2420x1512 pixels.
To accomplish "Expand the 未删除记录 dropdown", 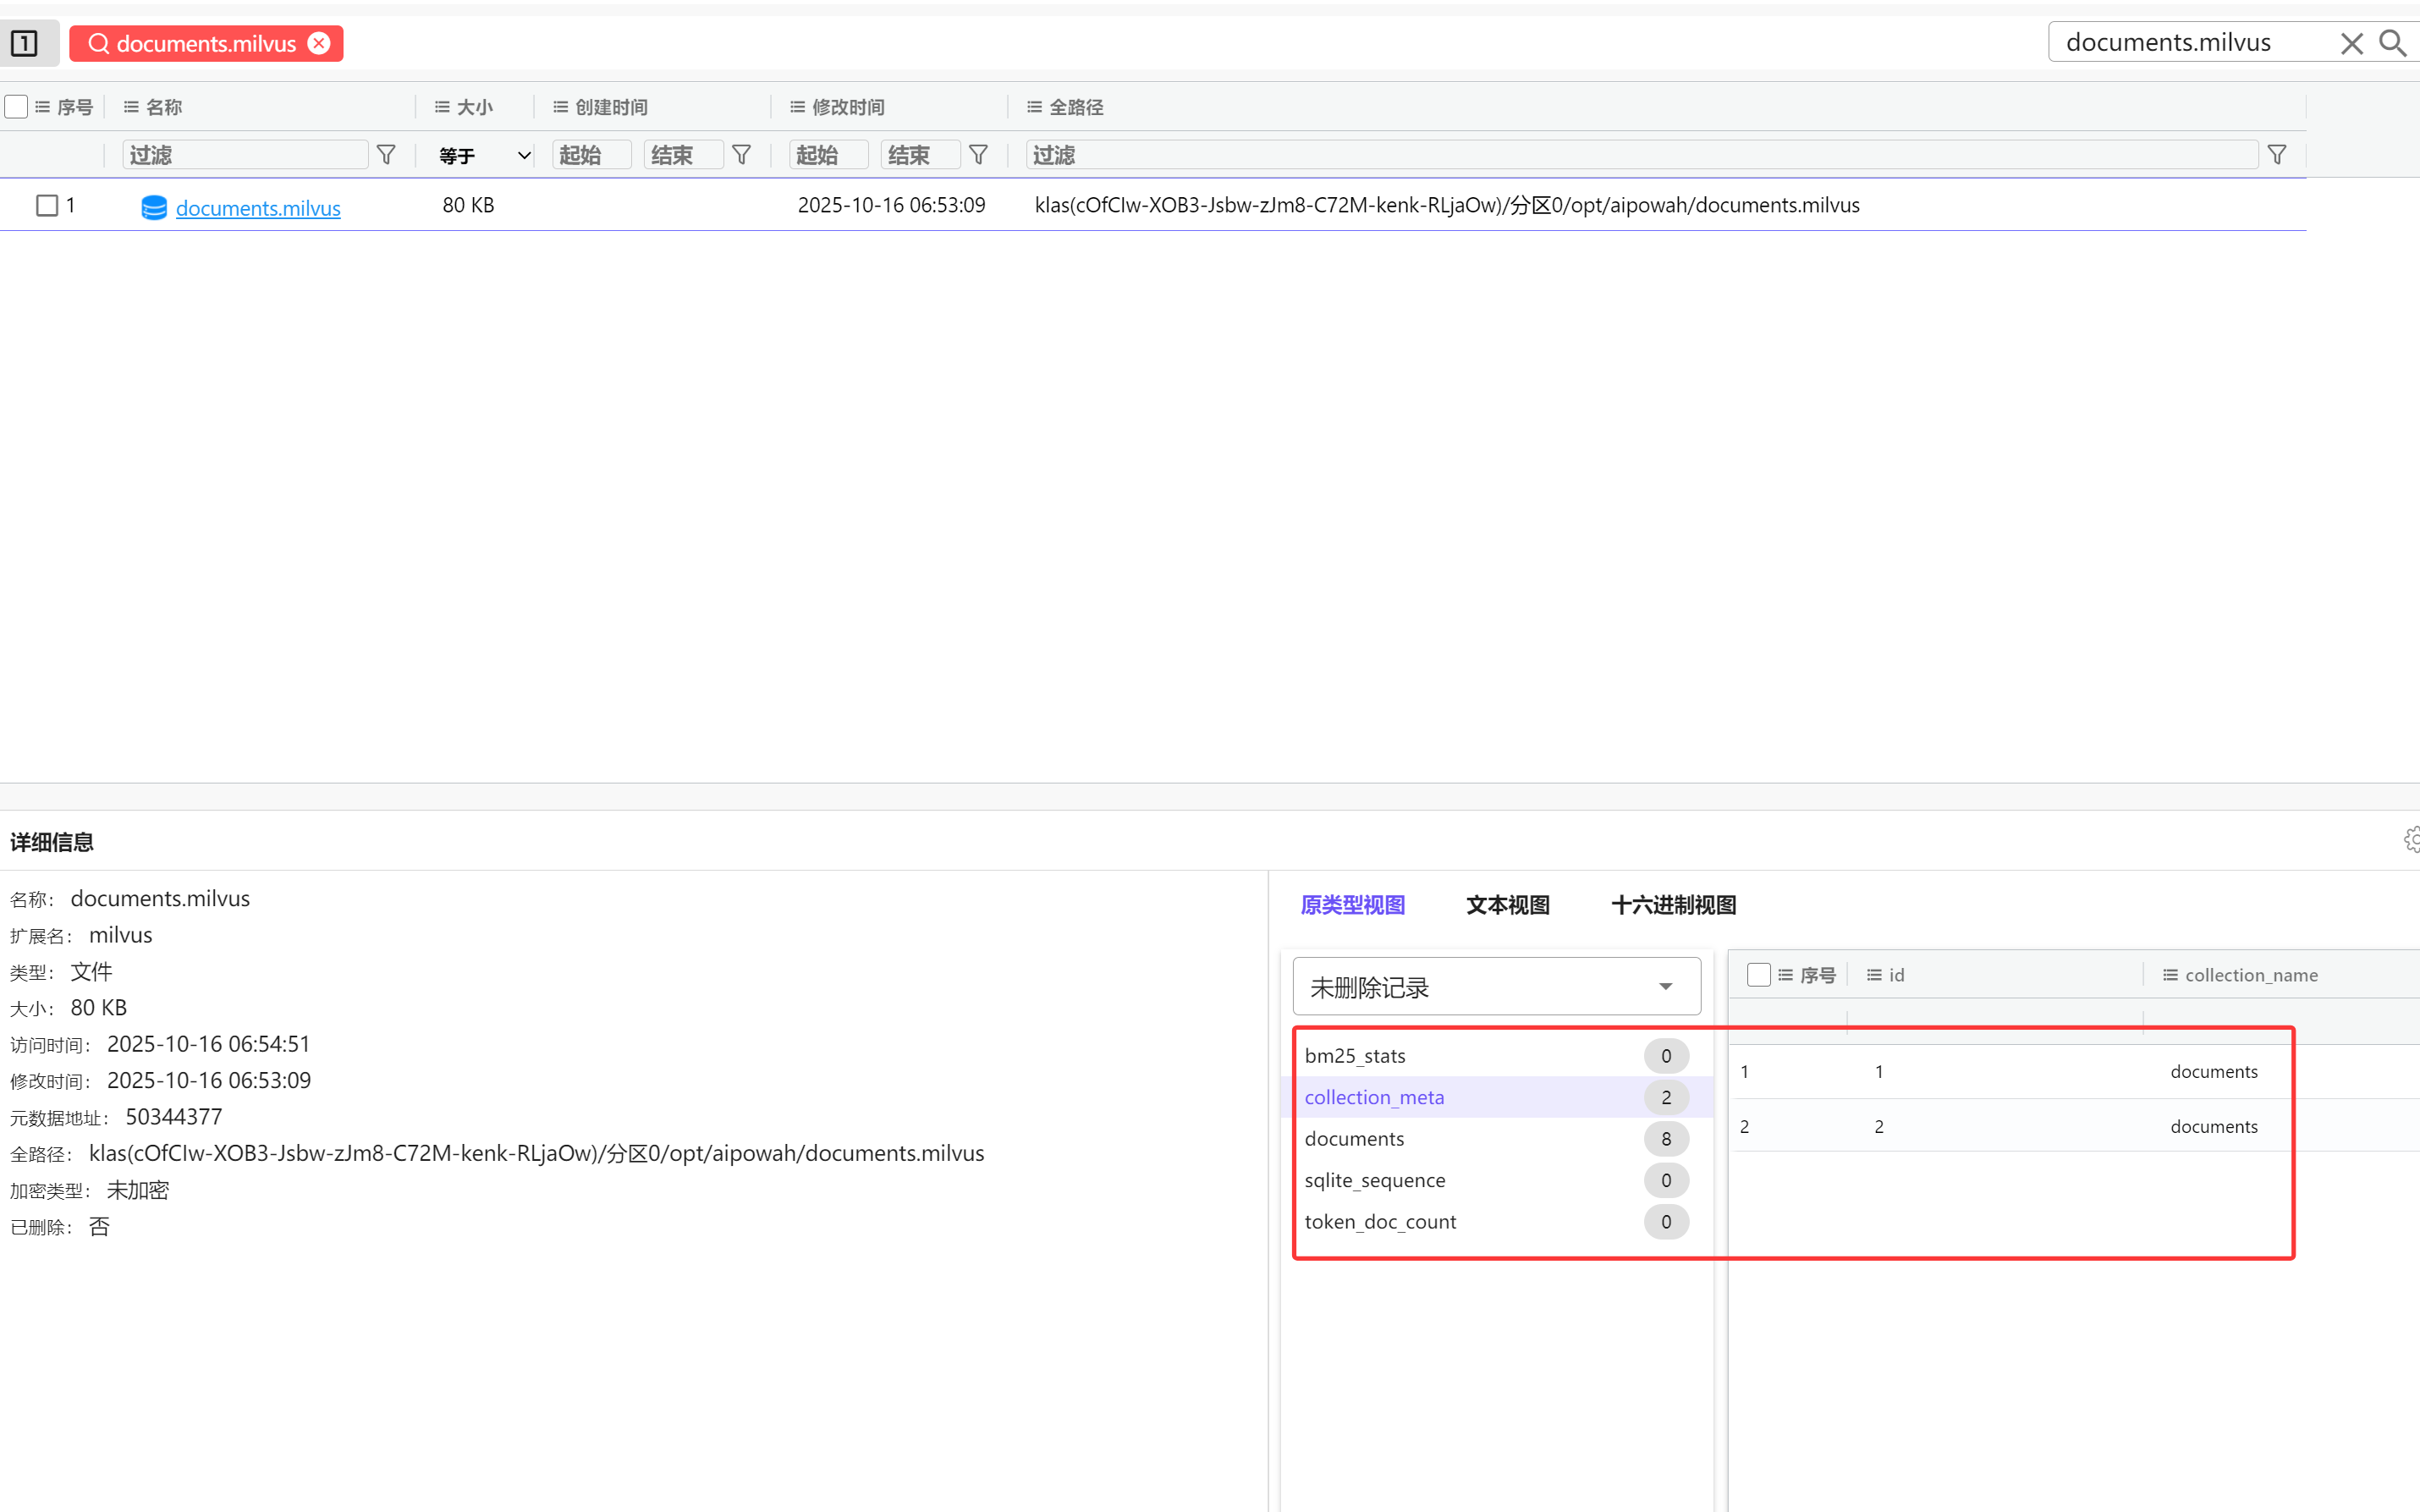I will 1496,987.
